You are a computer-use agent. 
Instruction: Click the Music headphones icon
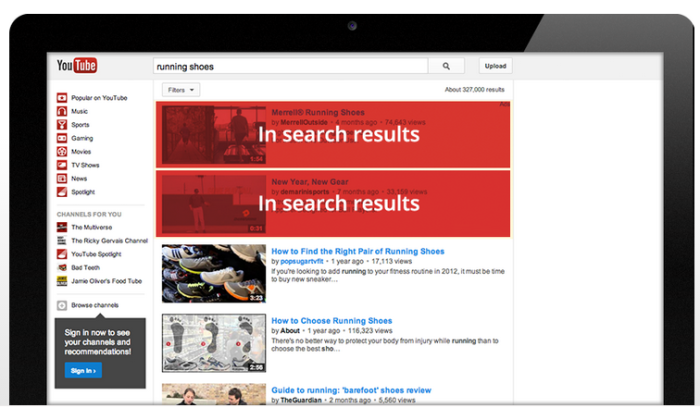click(62, 111)
